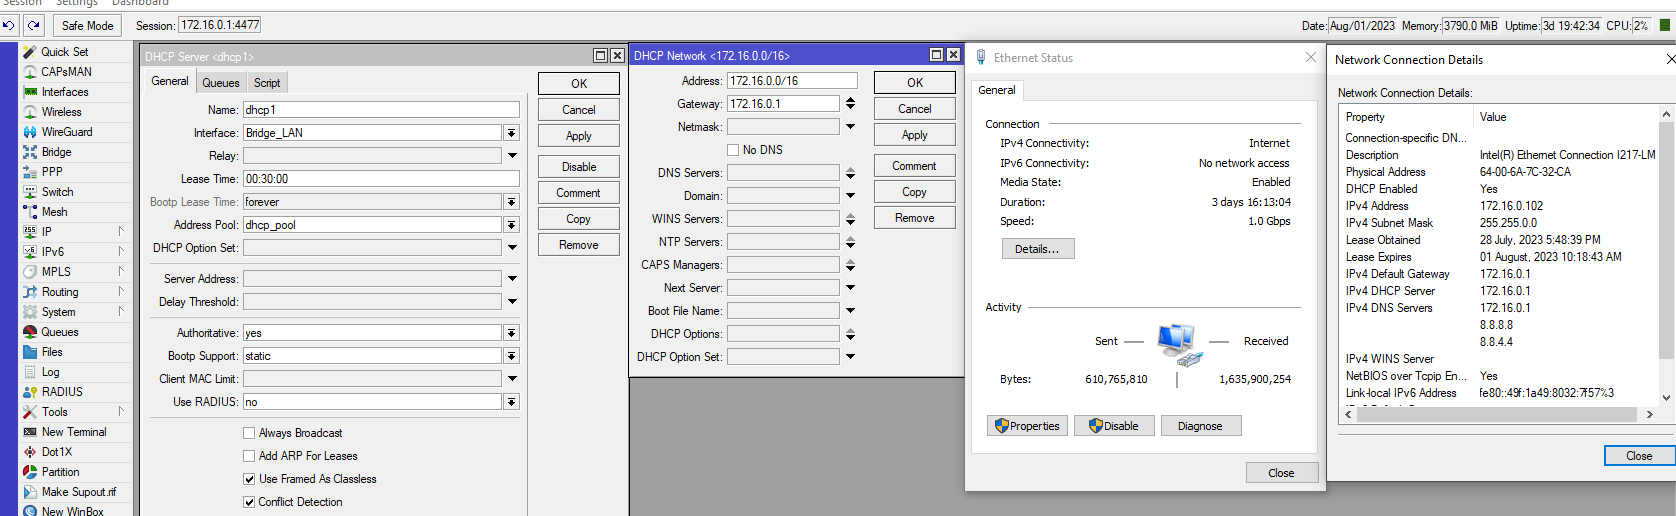
Task: Open CAPsMAN menu icon
Action: [x=30, y=72]
